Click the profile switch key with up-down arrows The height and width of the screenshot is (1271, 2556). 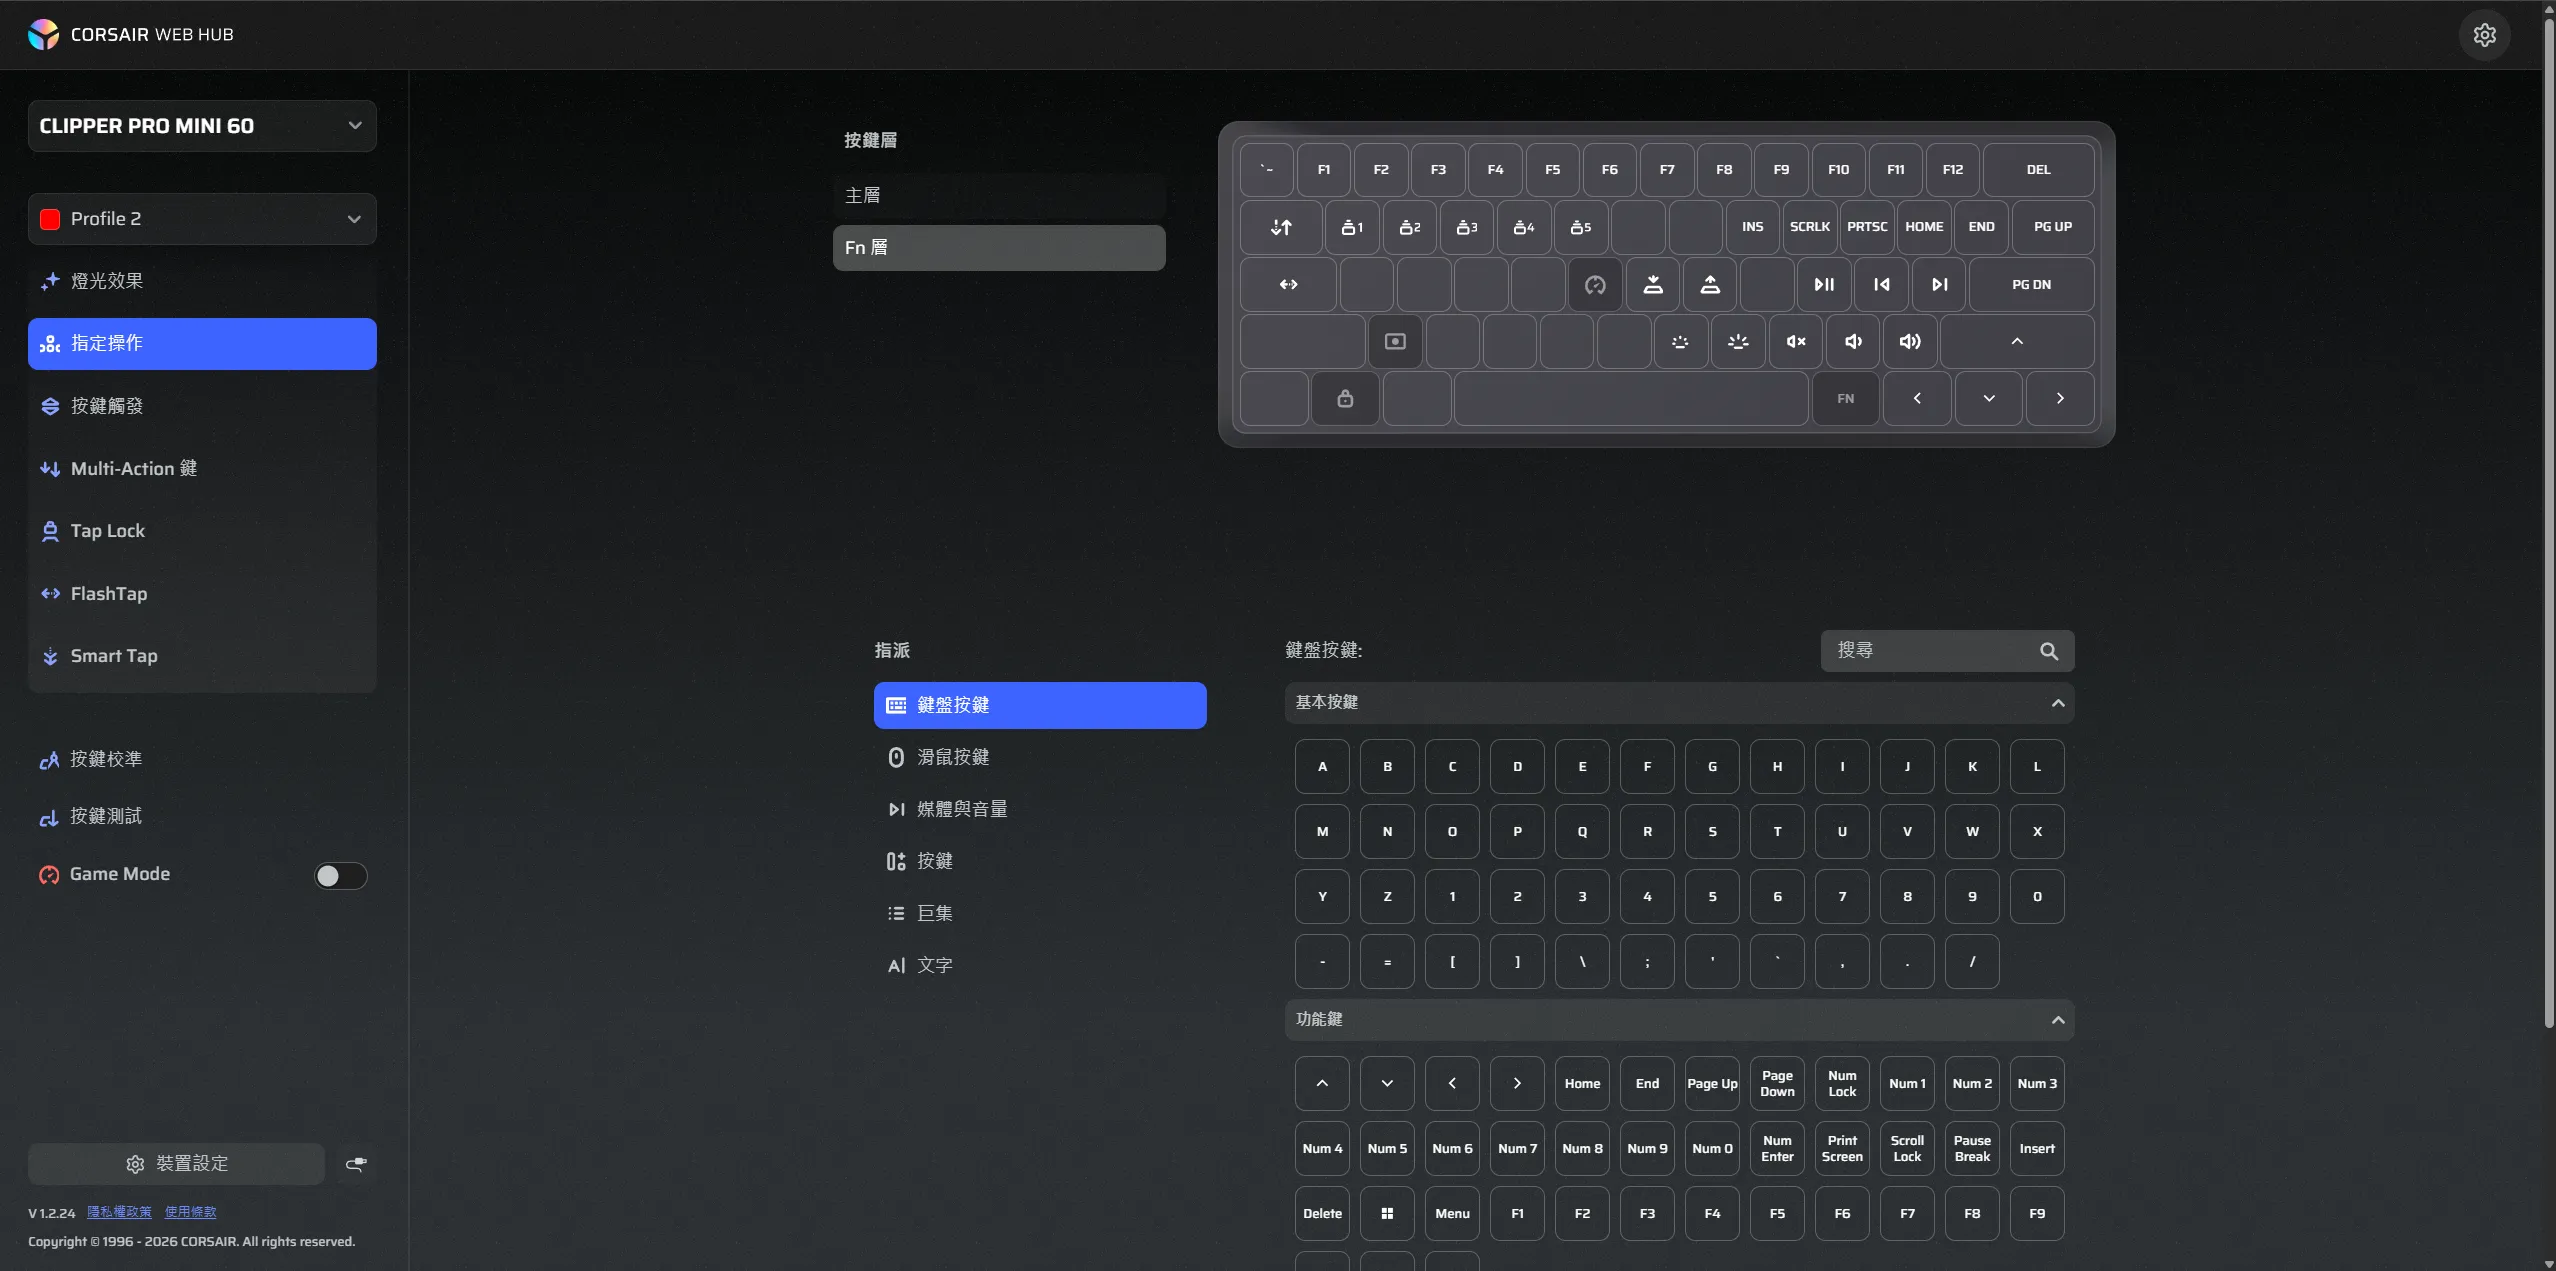pos(1281,228)
